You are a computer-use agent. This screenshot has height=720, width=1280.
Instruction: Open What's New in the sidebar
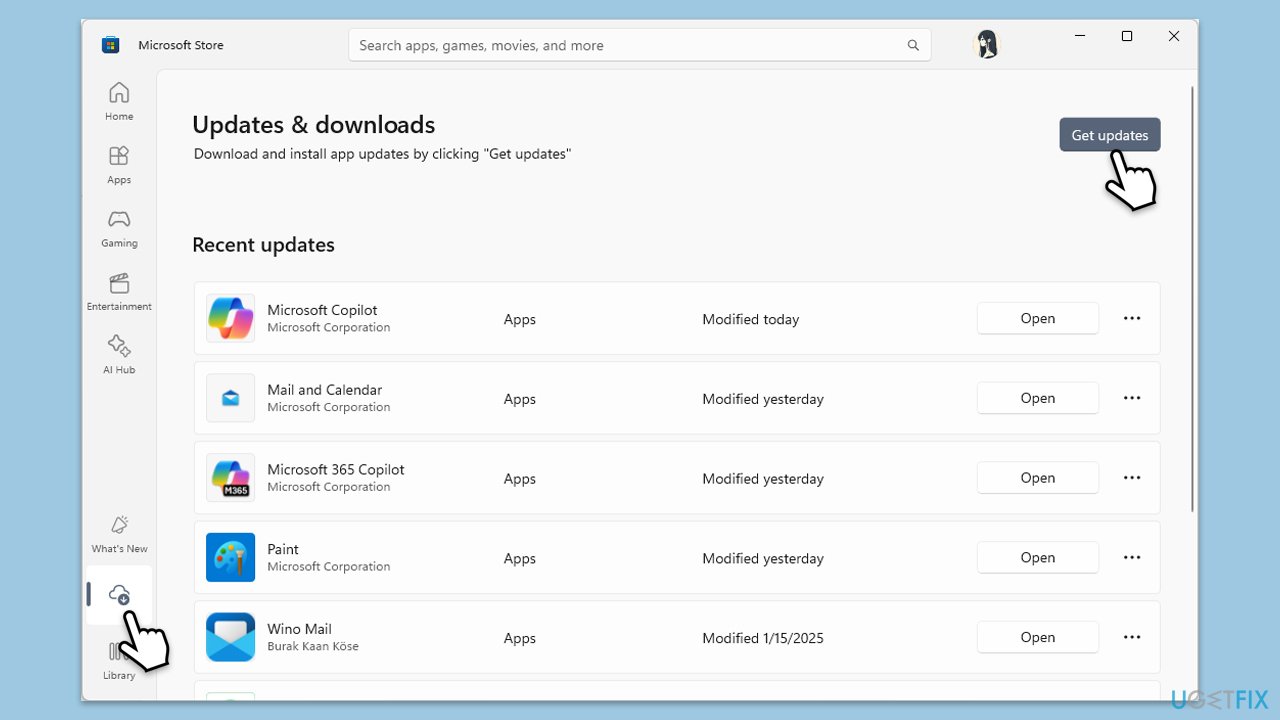tap(119, 534)
